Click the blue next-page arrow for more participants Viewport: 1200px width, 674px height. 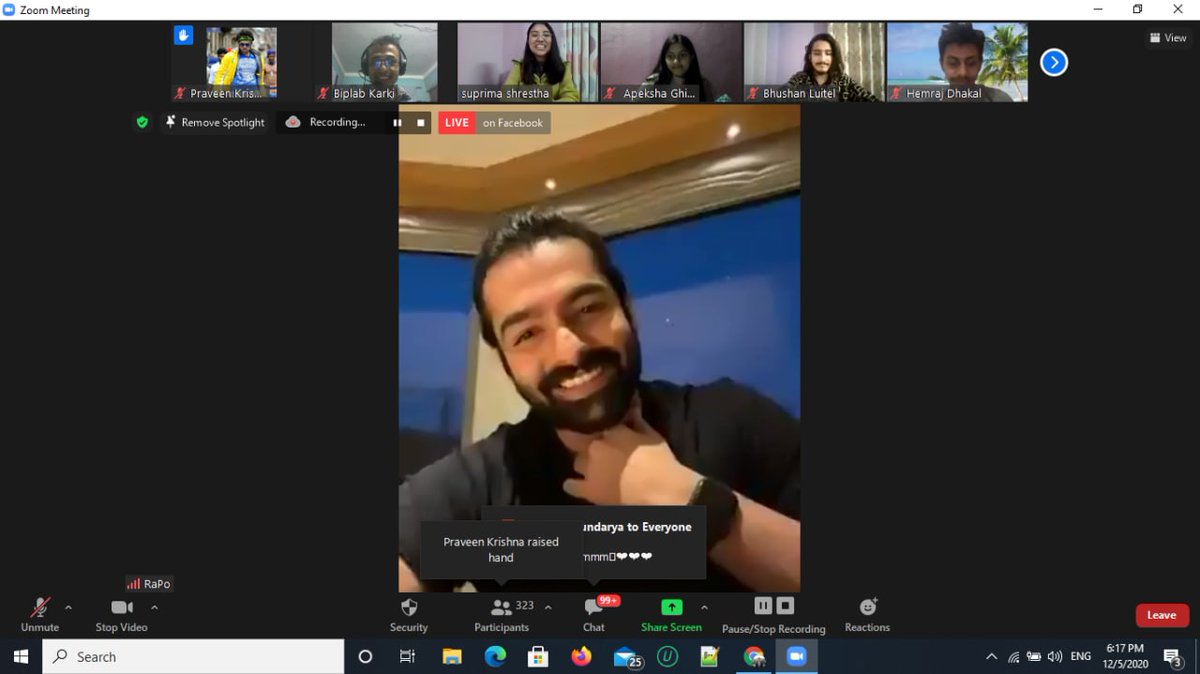pos(1053,62)
